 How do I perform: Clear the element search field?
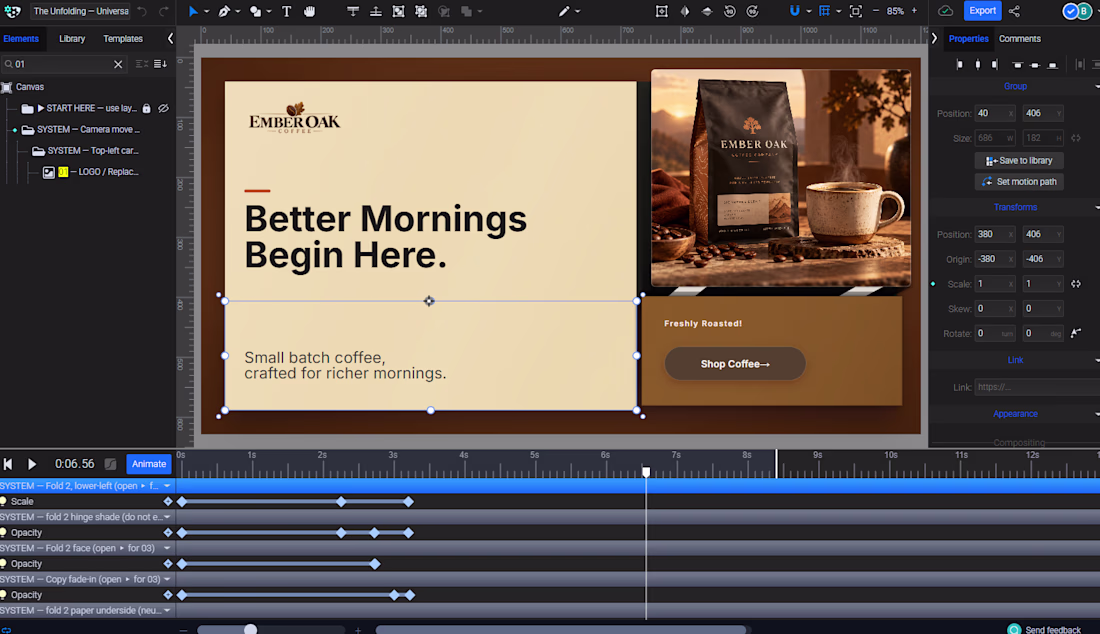[118, 64]
